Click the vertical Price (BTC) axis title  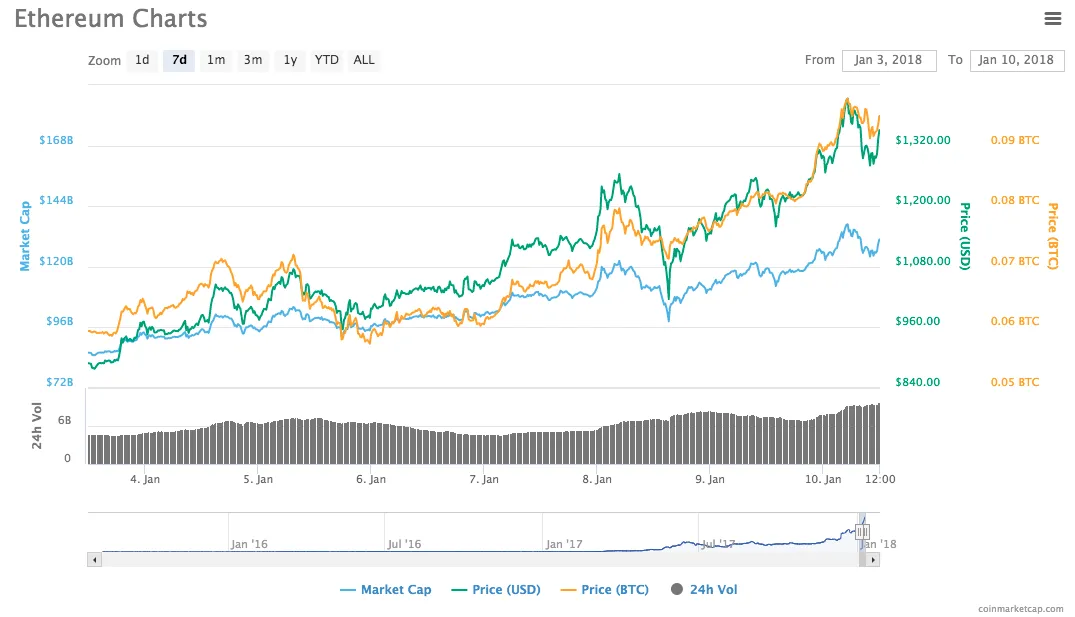[1052, 236]
